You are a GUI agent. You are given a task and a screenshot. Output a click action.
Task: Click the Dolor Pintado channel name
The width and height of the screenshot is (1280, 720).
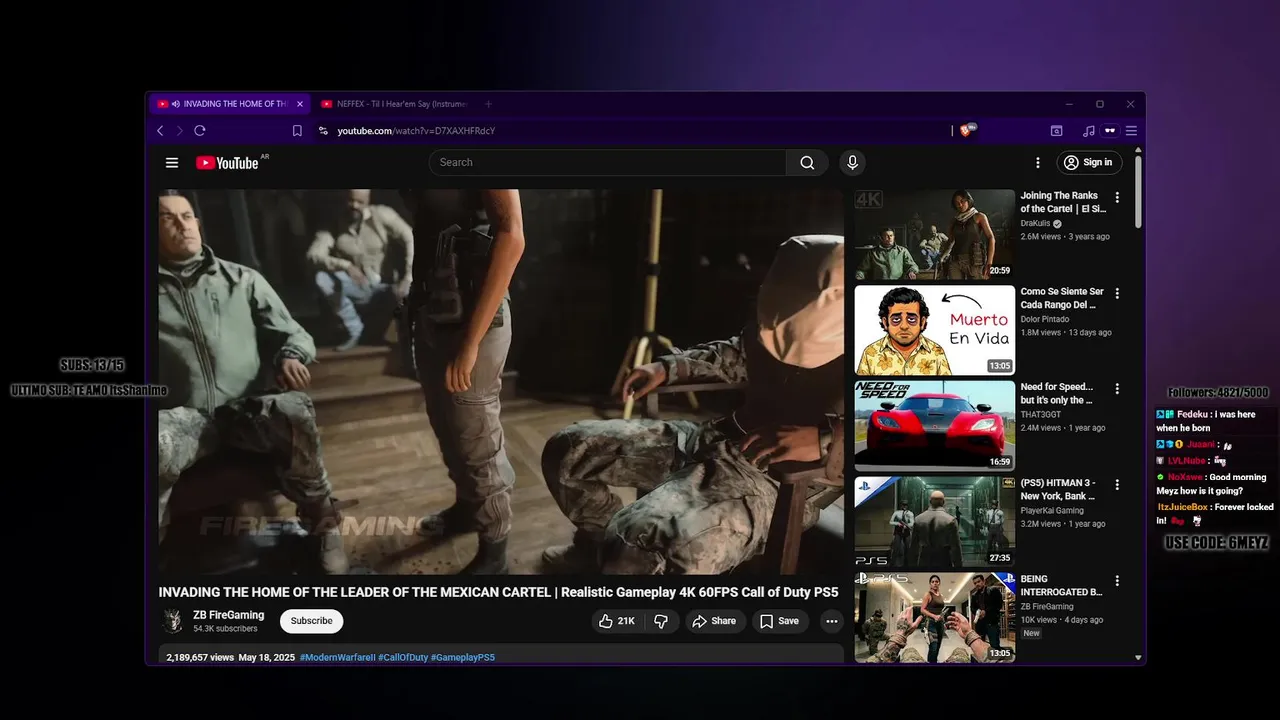point(1045,319)
